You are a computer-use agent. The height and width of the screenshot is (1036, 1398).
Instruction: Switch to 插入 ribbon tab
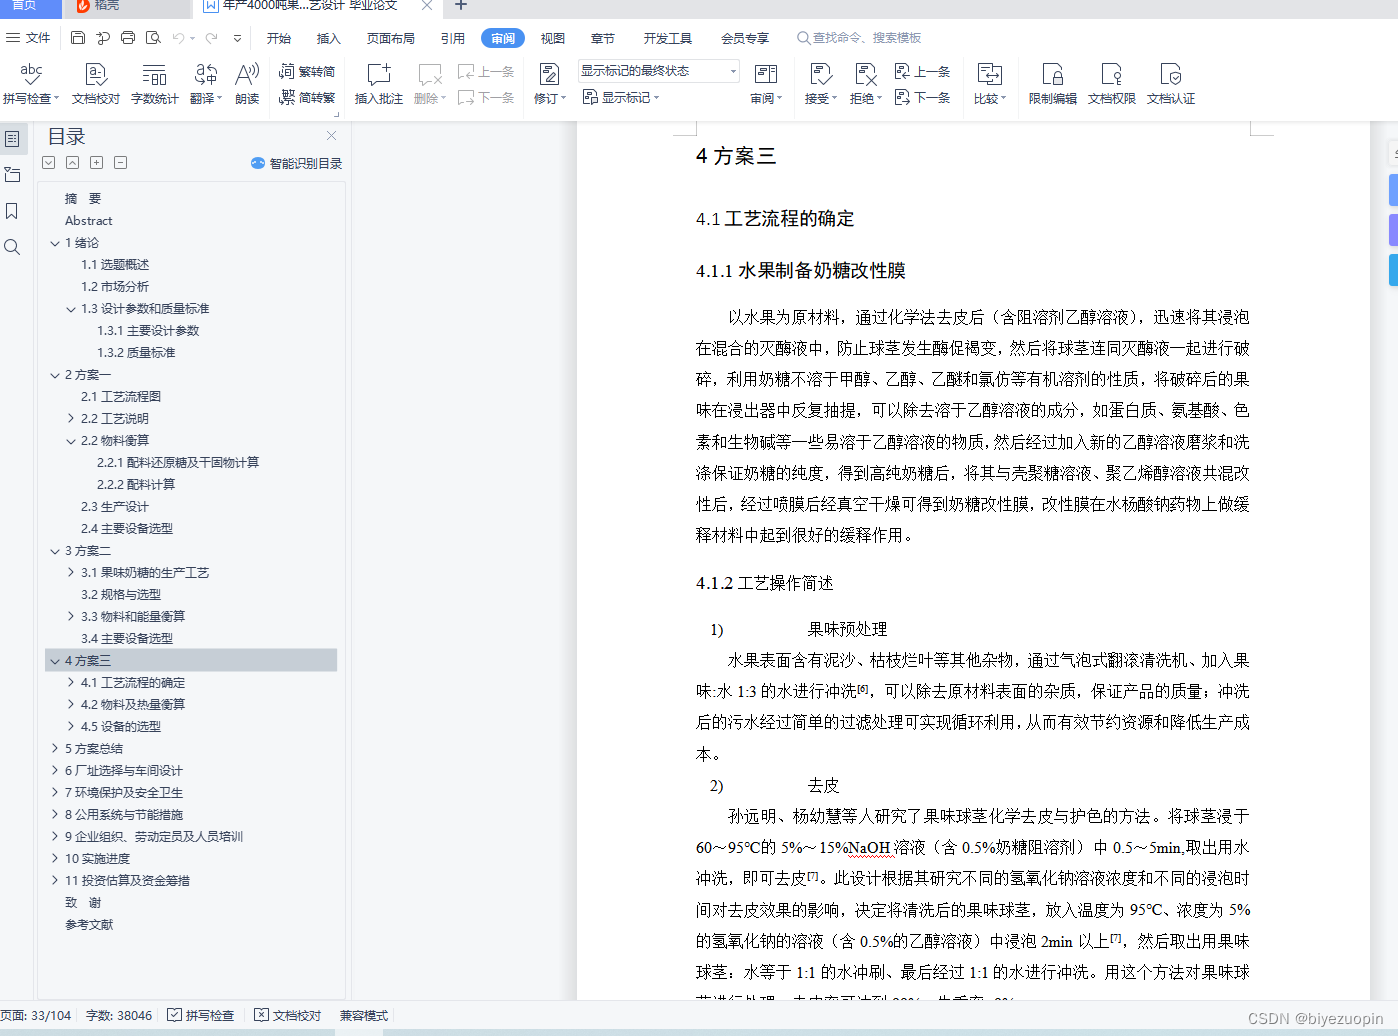pos(328,38)
